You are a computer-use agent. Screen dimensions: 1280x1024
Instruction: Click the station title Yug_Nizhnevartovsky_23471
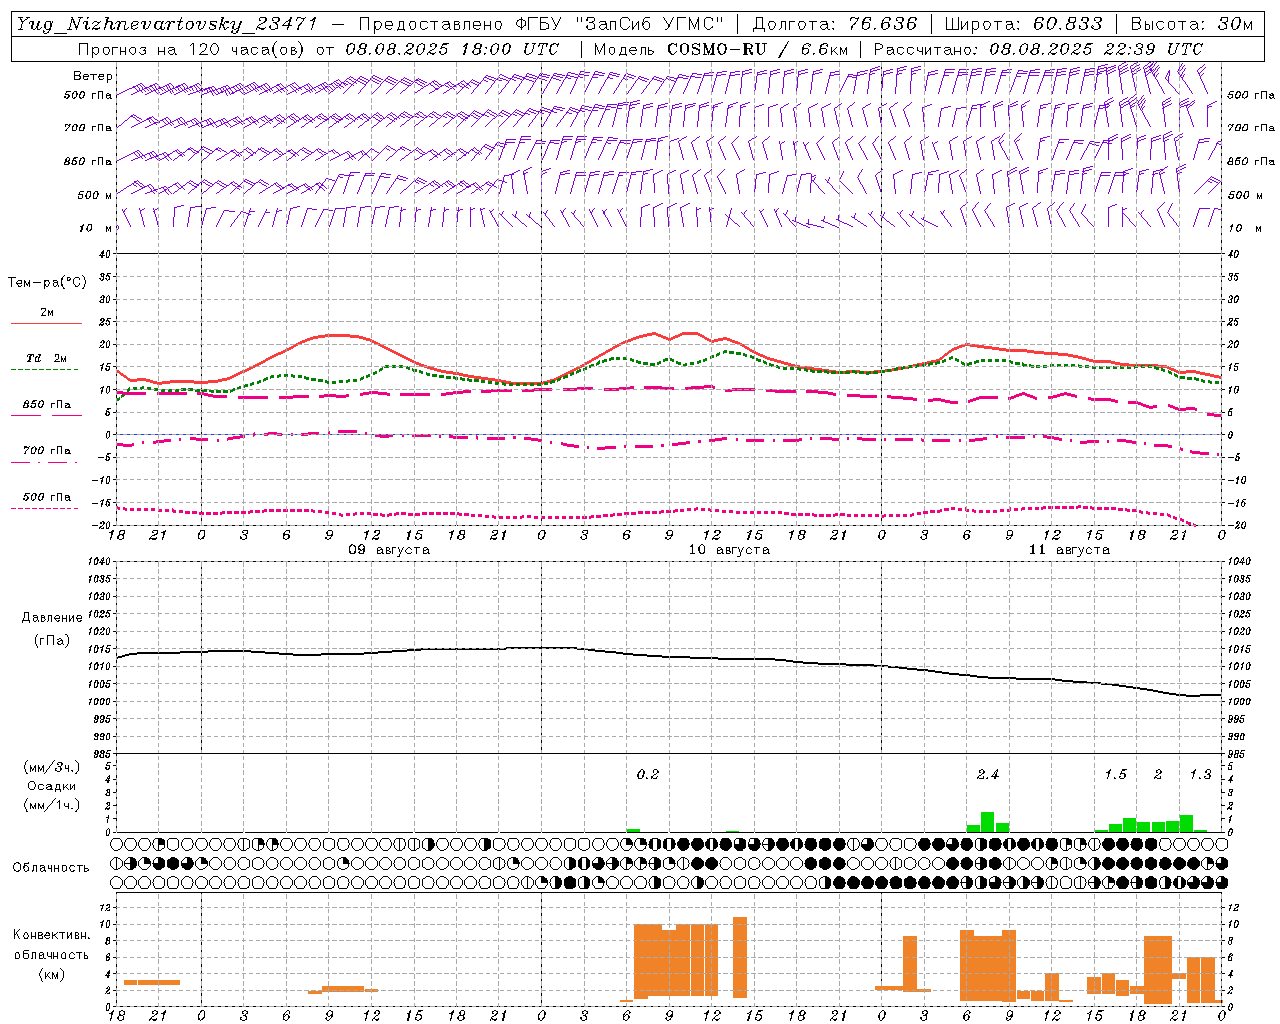tap(167, 24)
